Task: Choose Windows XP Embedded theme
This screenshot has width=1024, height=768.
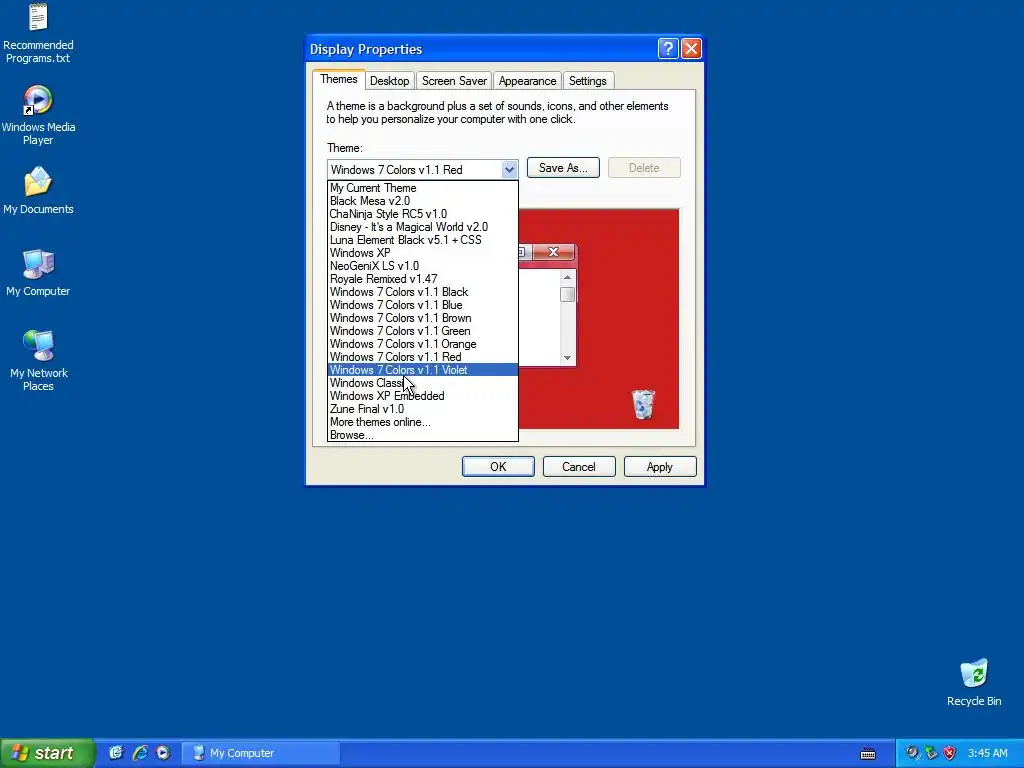Action: click(423, 396)
